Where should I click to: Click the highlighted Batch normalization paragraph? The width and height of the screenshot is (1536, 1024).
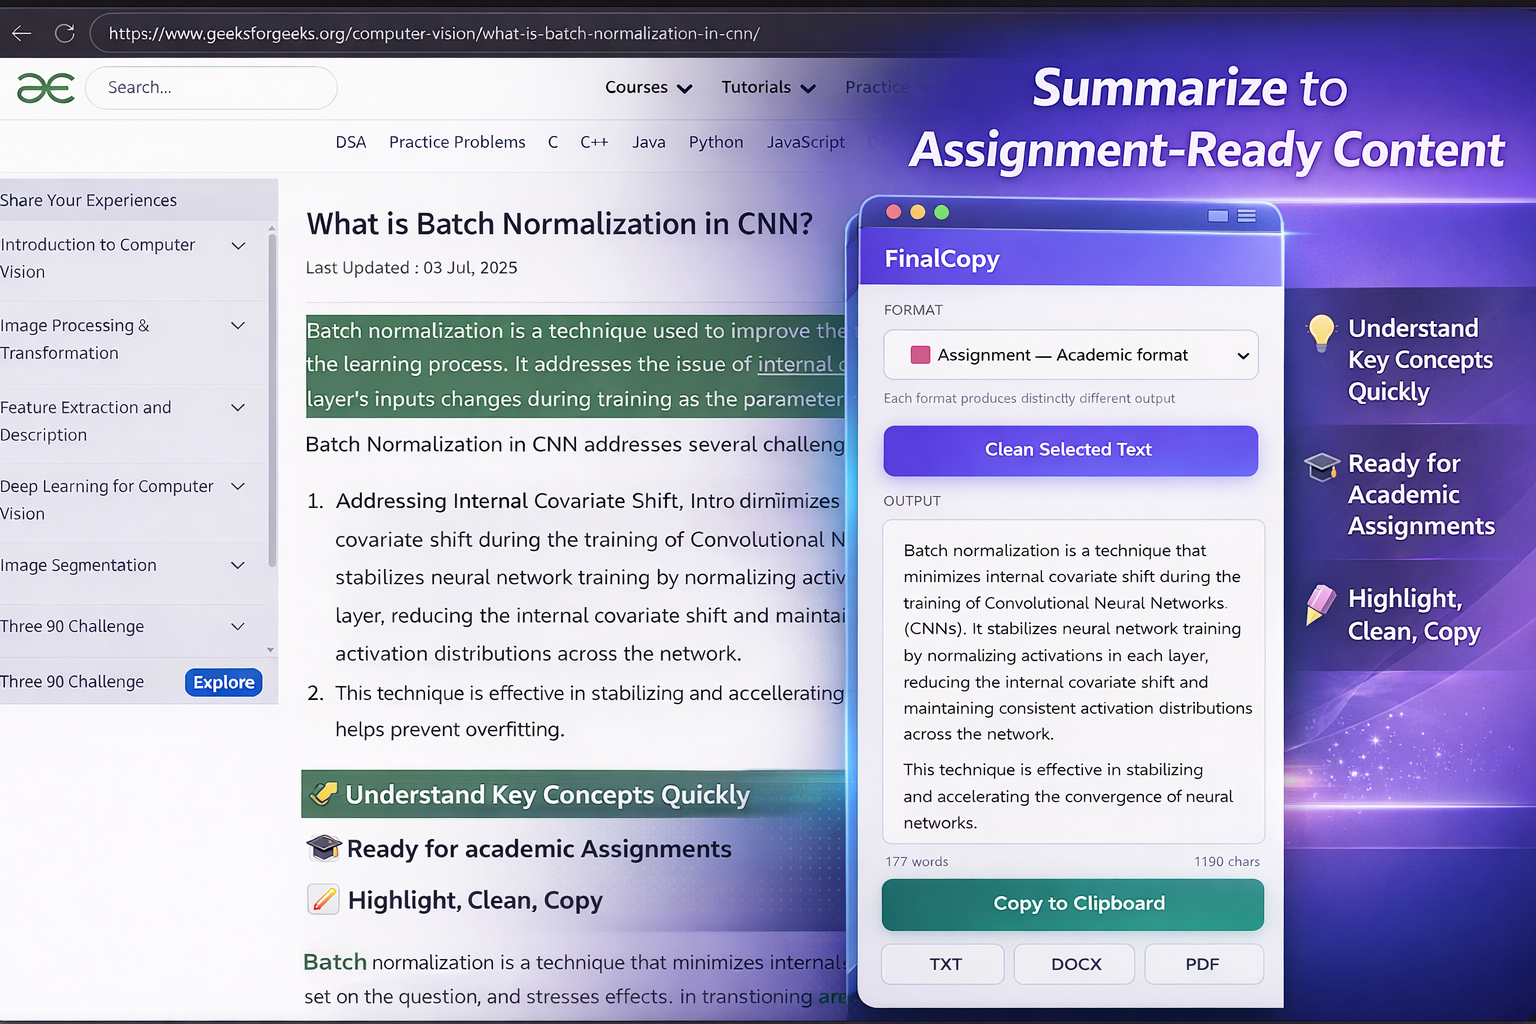pyautogui.click(x=576, y=365)
